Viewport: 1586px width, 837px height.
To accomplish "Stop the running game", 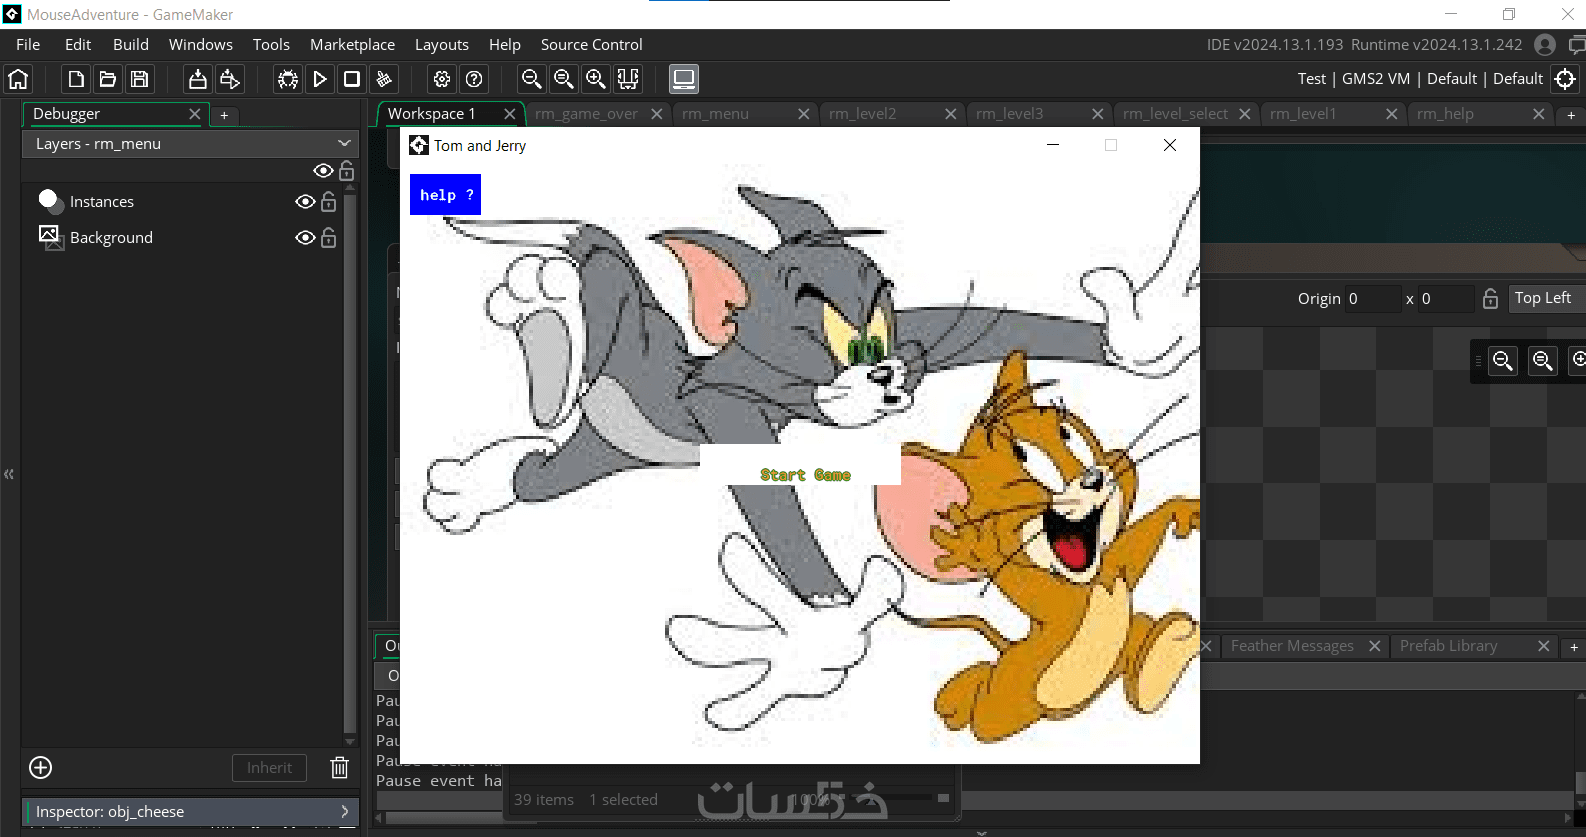I will (x=352, y=79).
